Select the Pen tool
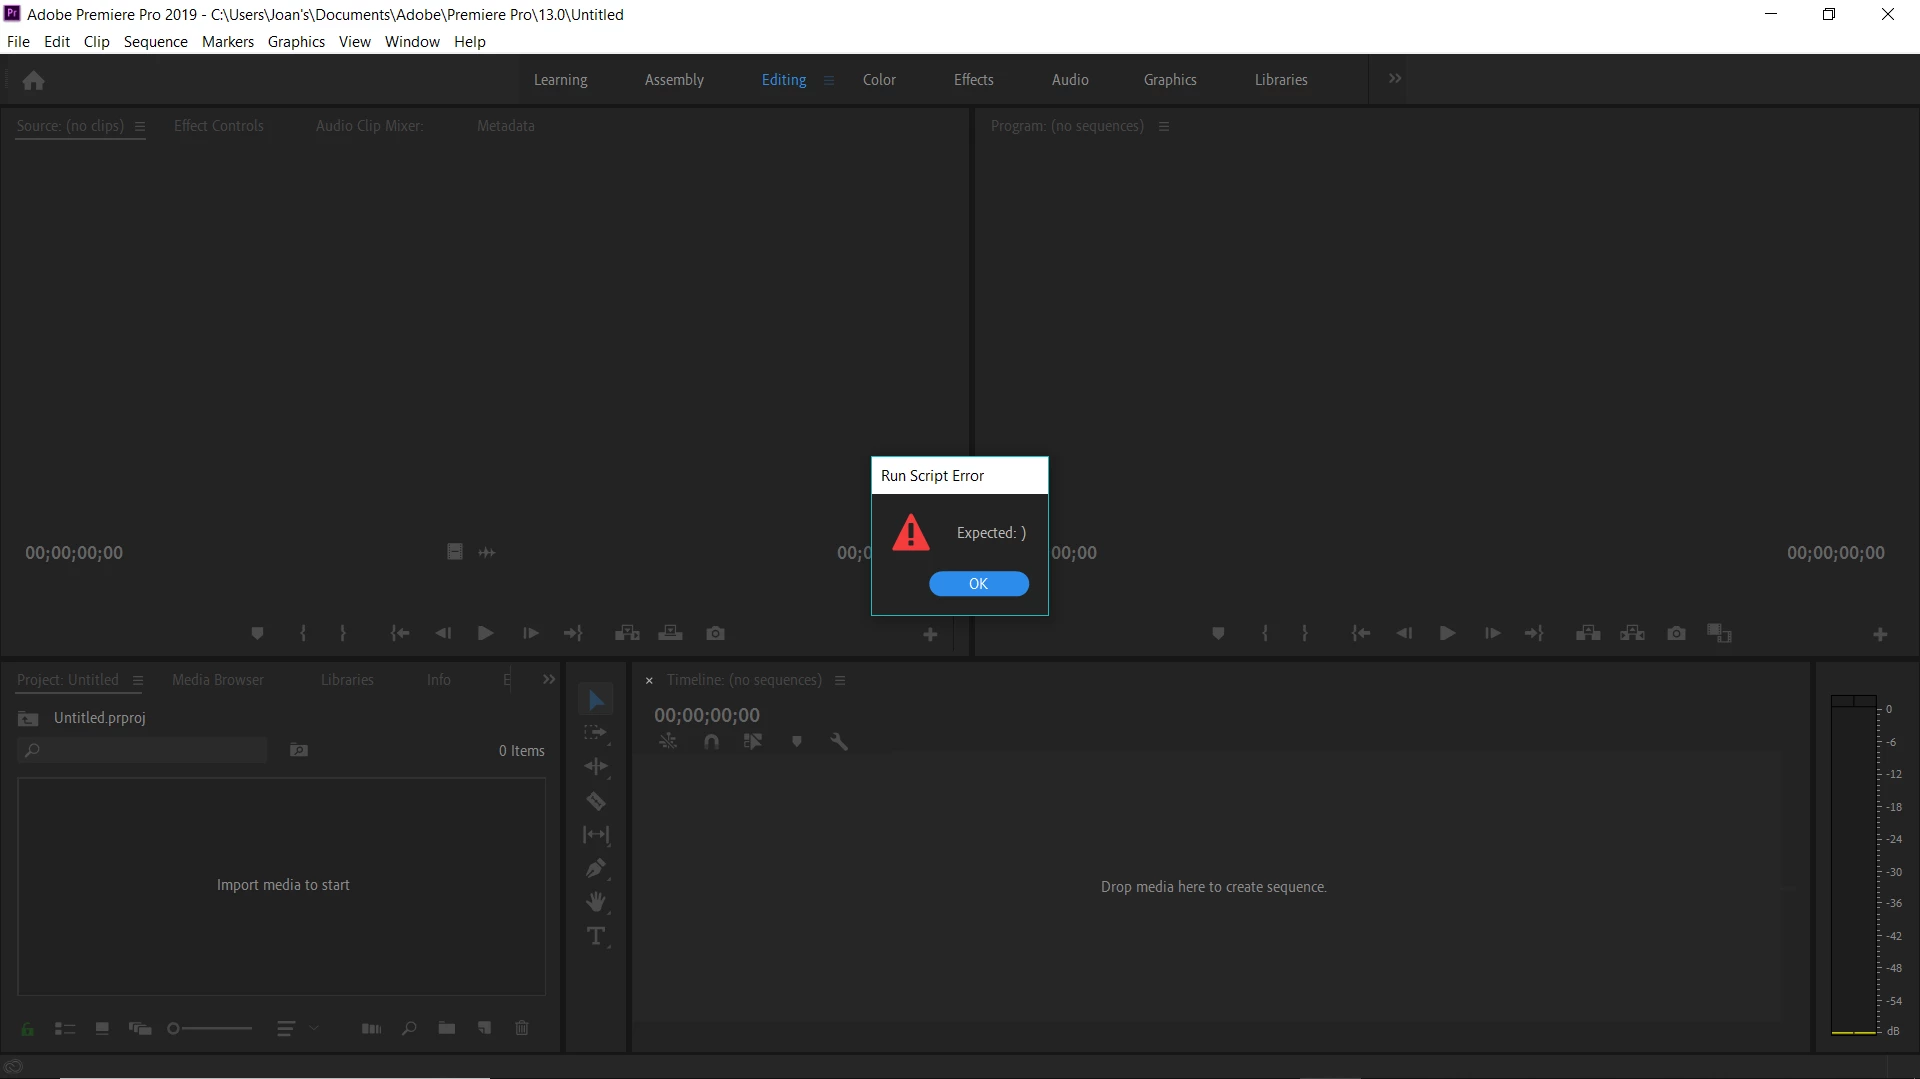The image size is (1920, 1079). point(596,868)
